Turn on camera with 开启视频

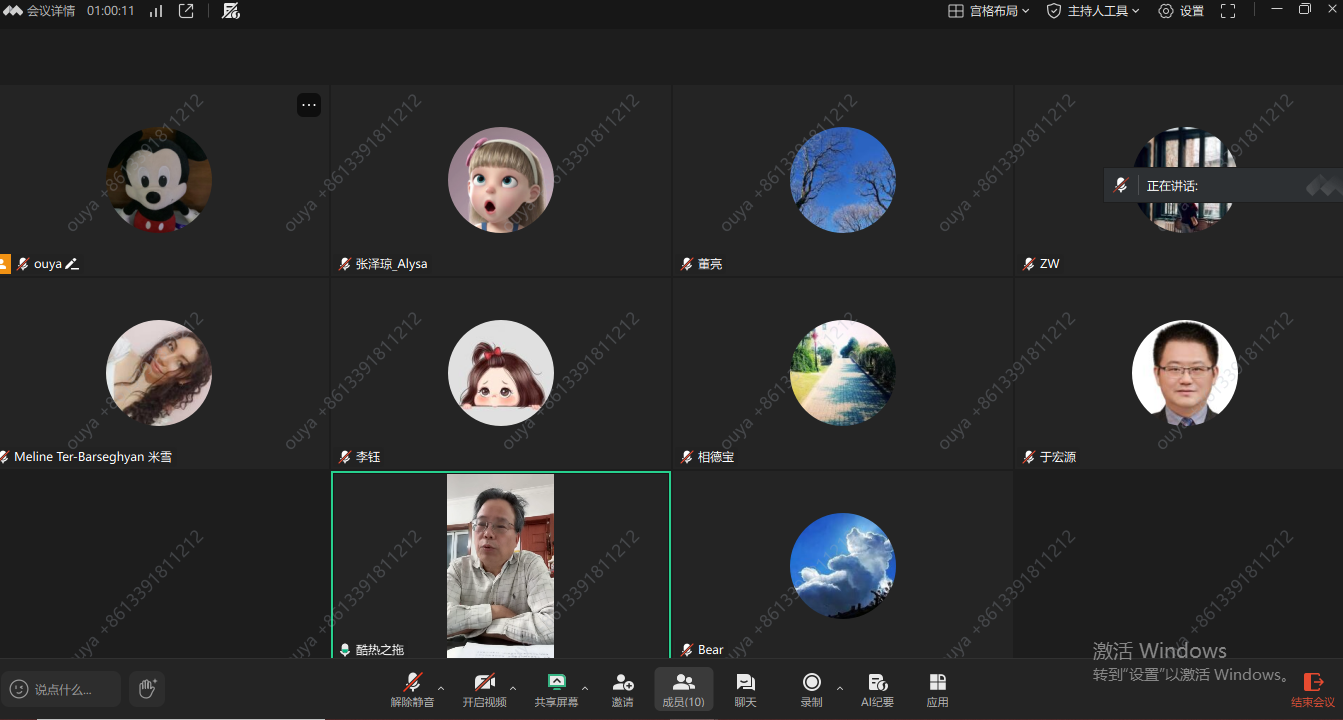click(484, 688)
